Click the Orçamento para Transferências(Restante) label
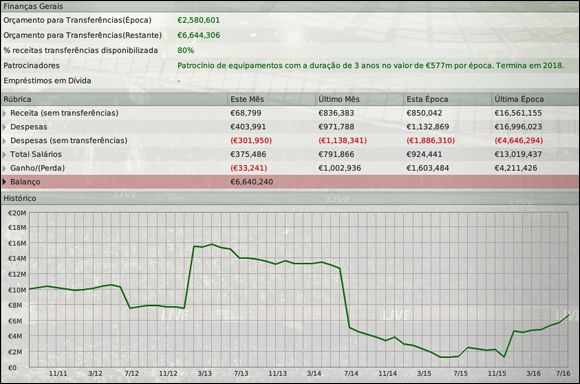 click(x=82, y=35)
